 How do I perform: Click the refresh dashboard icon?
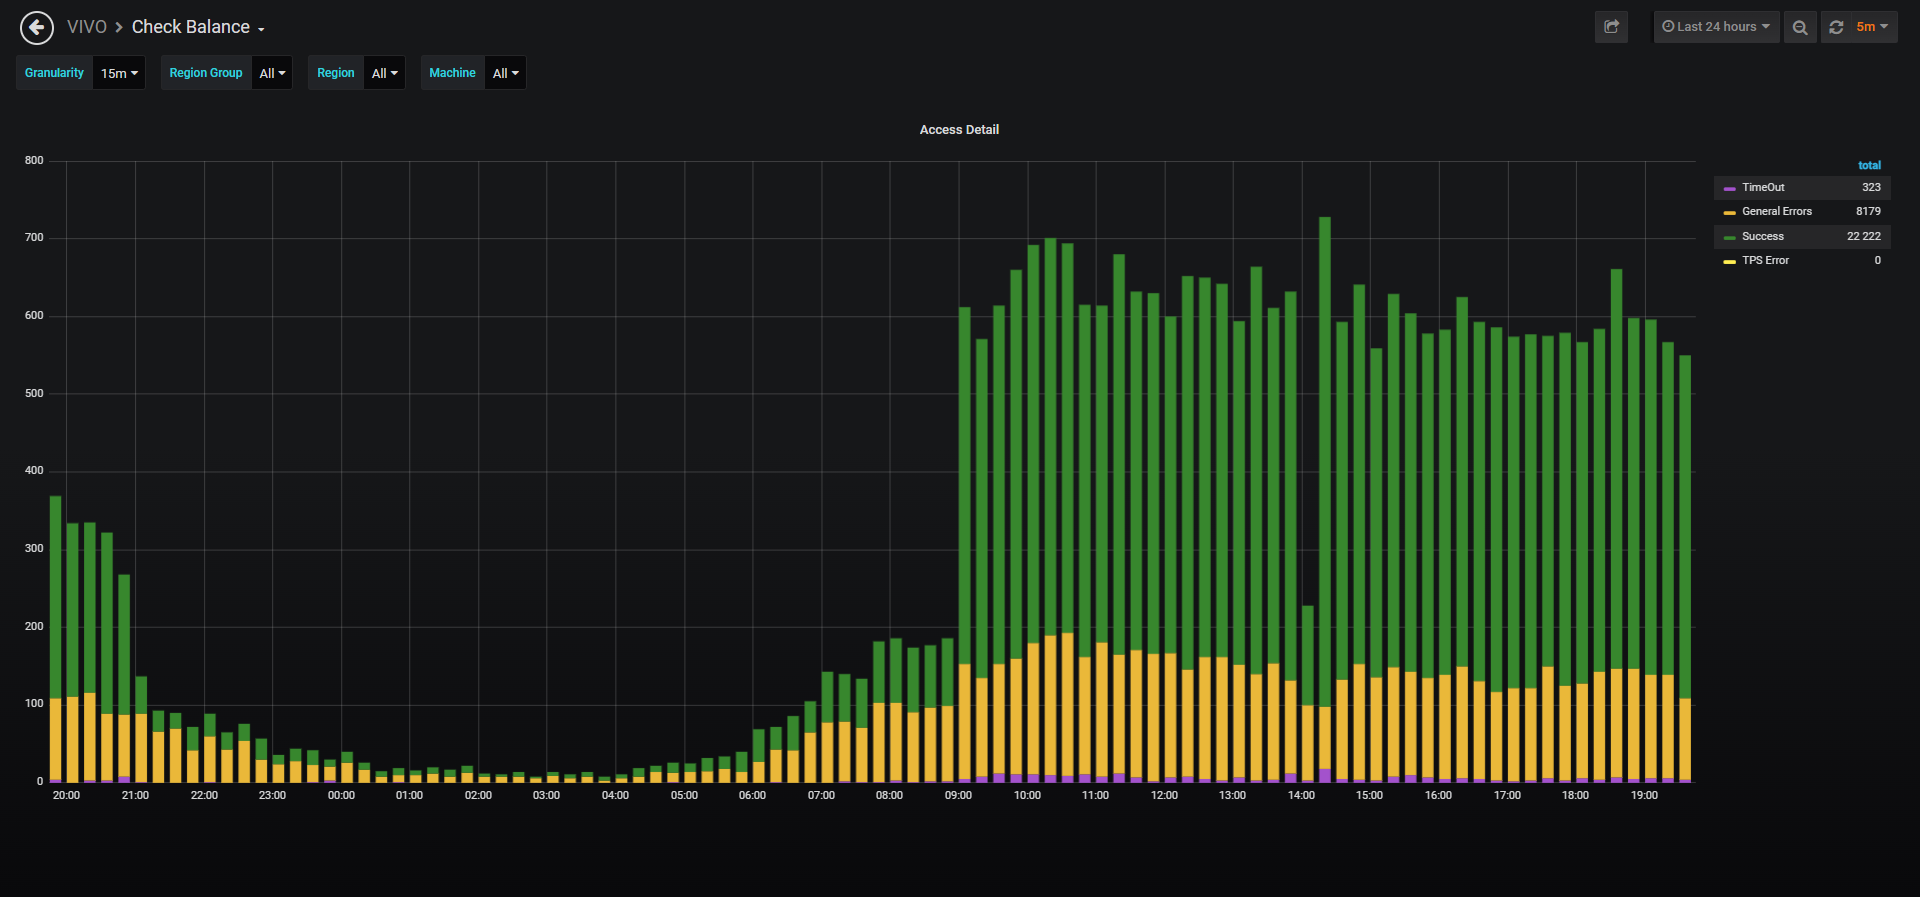[x=1836, y=27]
